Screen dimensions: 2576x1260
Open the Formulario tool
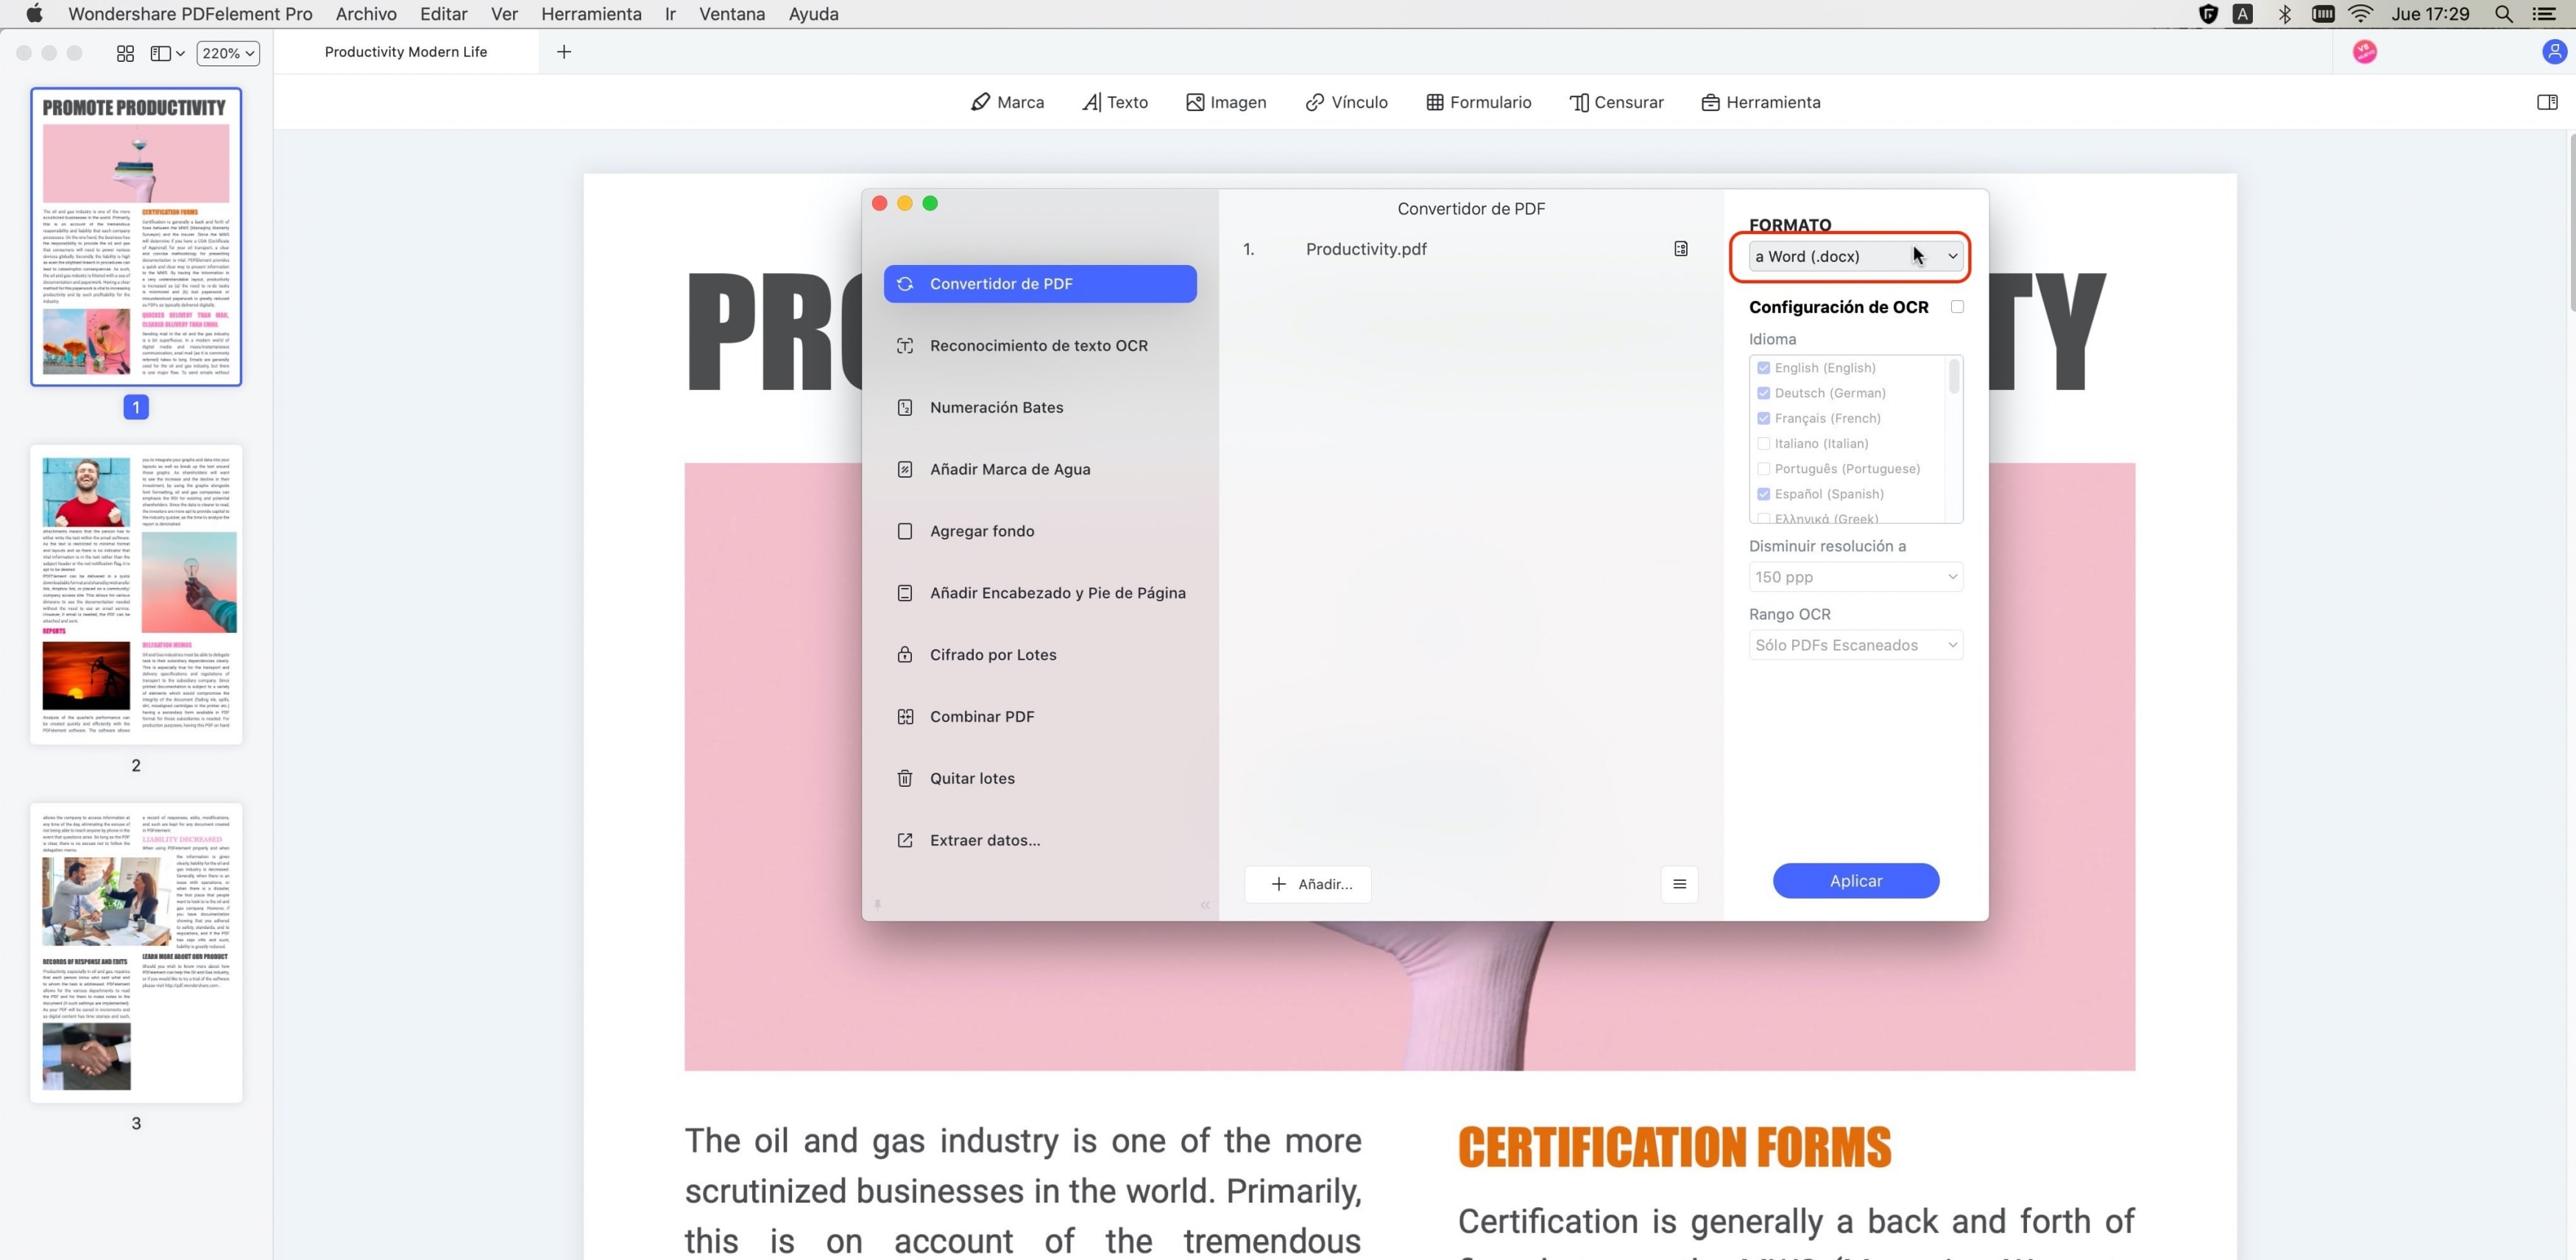coord(1479,101)
